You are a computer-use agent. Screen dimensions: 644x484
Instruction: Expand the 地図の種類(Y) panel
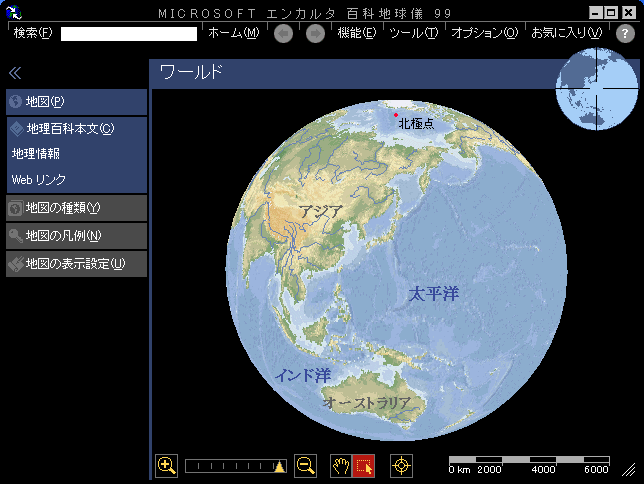pos(77,208)
